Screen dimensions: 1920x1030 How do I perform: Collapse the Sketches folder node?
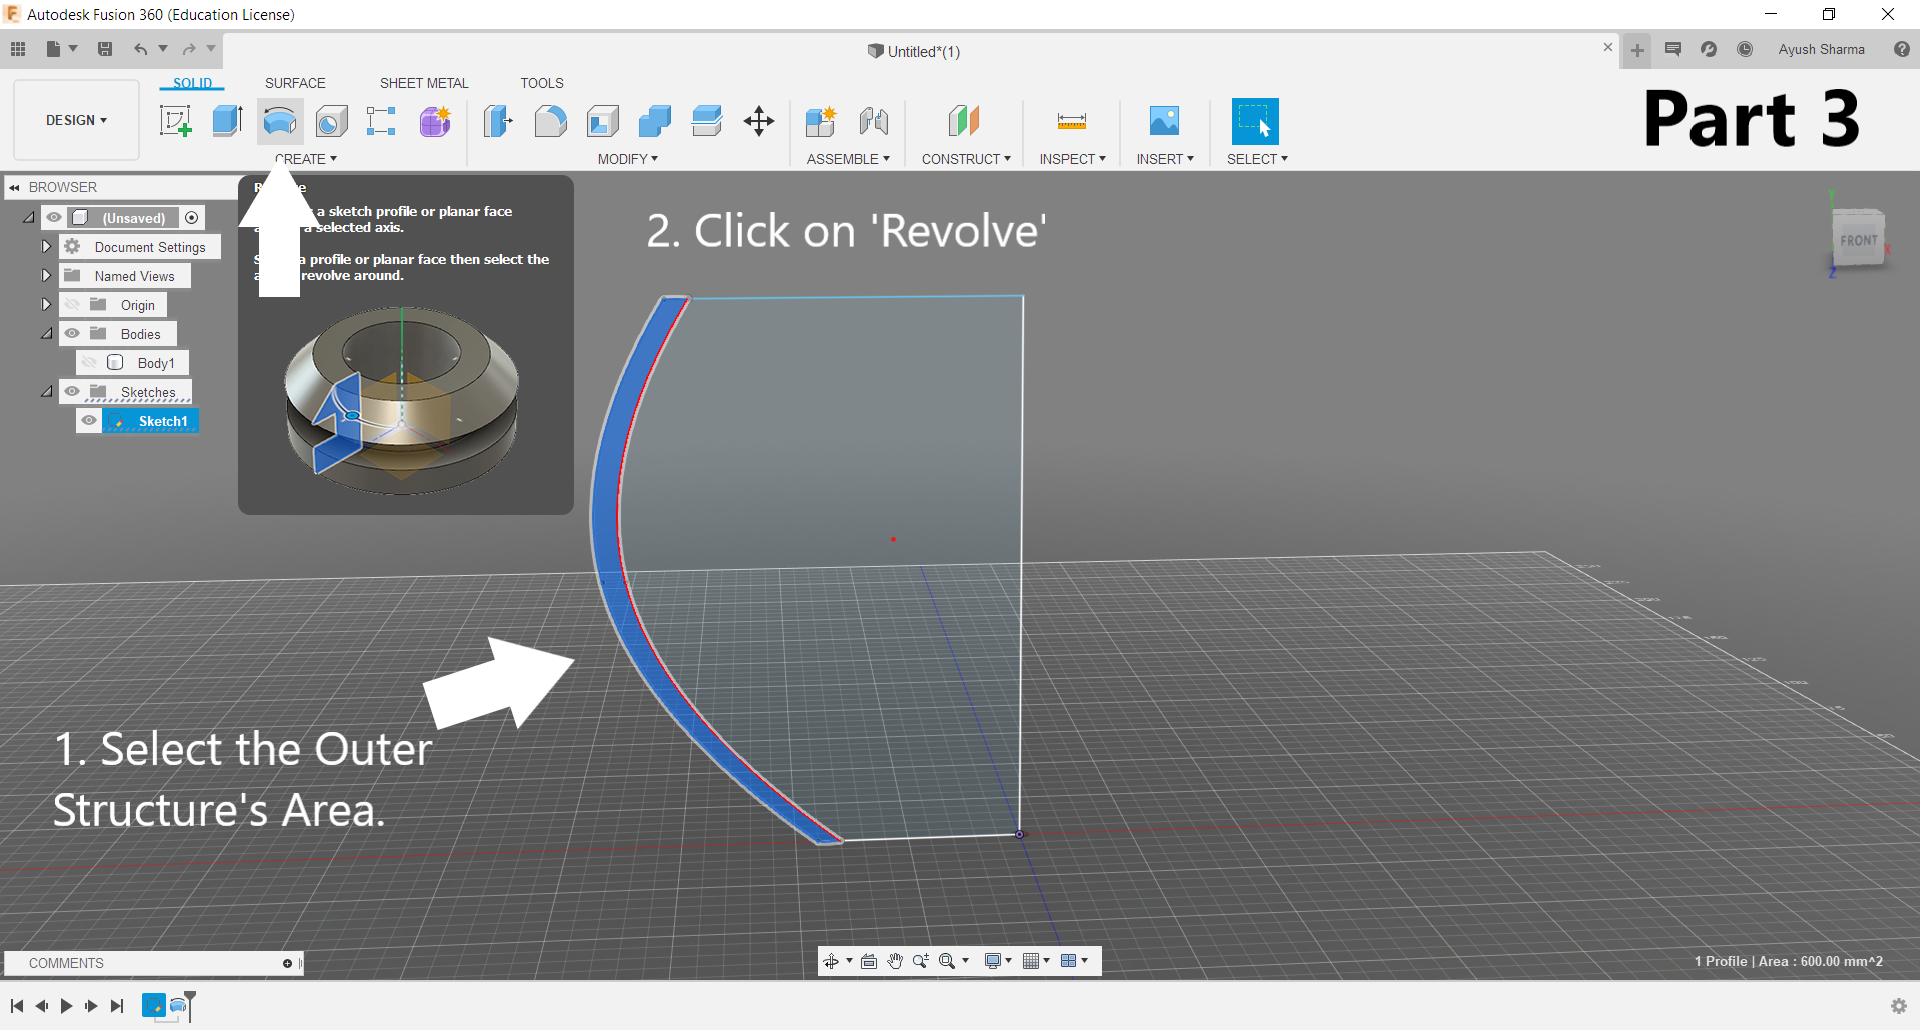coord(46,391)
